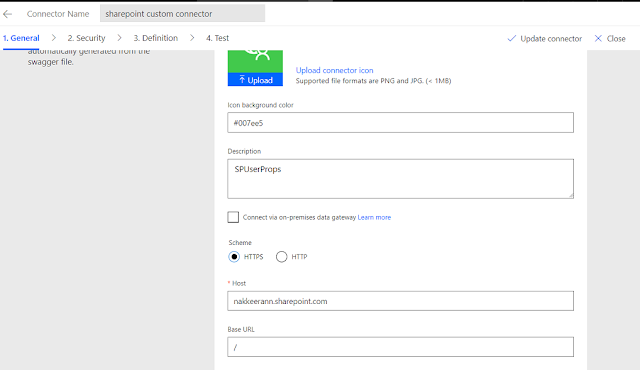Click the blue Upload button
The width and height of the screenshot is (640, 370).
255,80
